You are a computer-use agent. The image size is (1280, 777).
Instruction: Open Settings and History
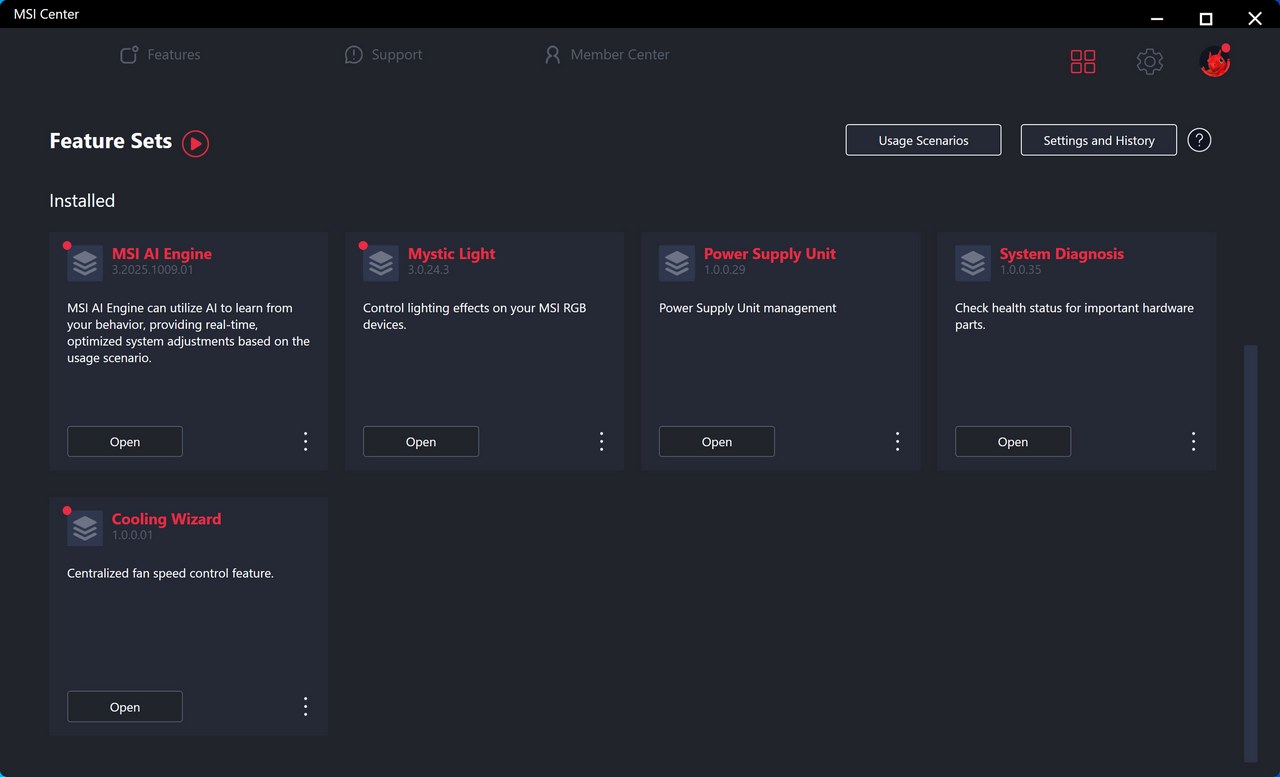pyautogui.click(x=1098, y=140)
